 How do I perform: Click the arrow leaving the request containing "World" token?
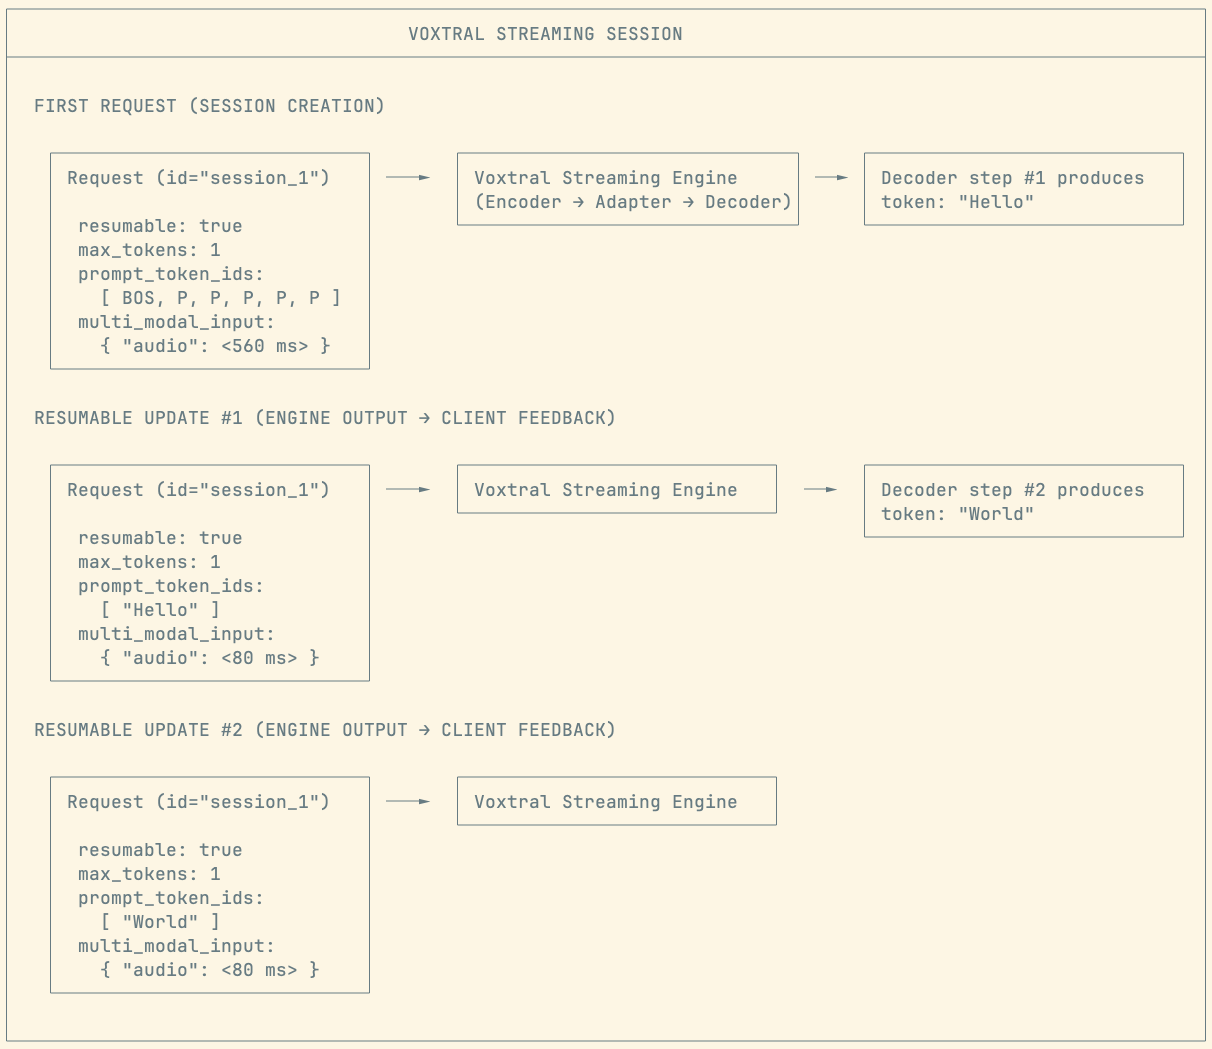point(408,801)
